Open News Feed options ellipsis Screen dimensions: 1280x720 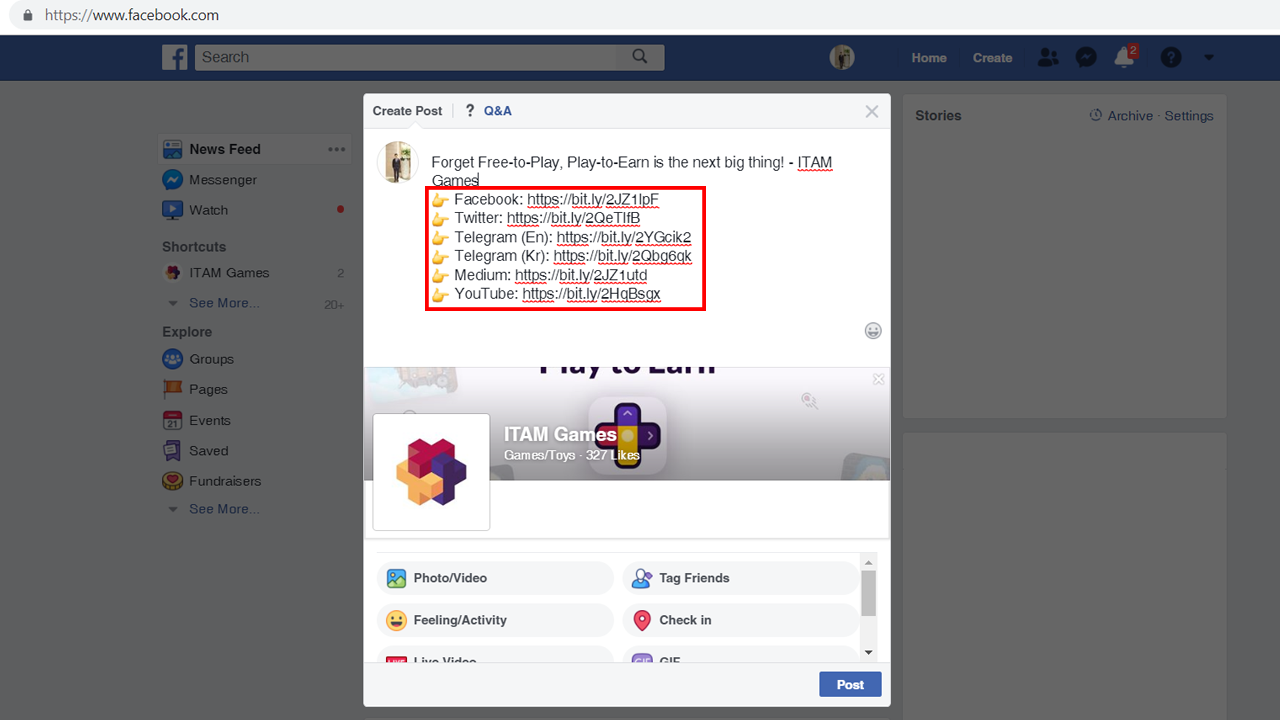pyautogui.click(x=336, y=149)
